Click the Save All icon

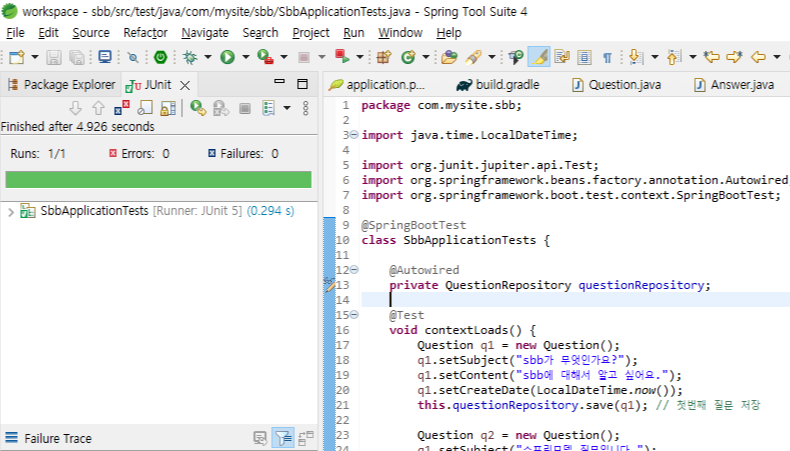pos(77,57)
